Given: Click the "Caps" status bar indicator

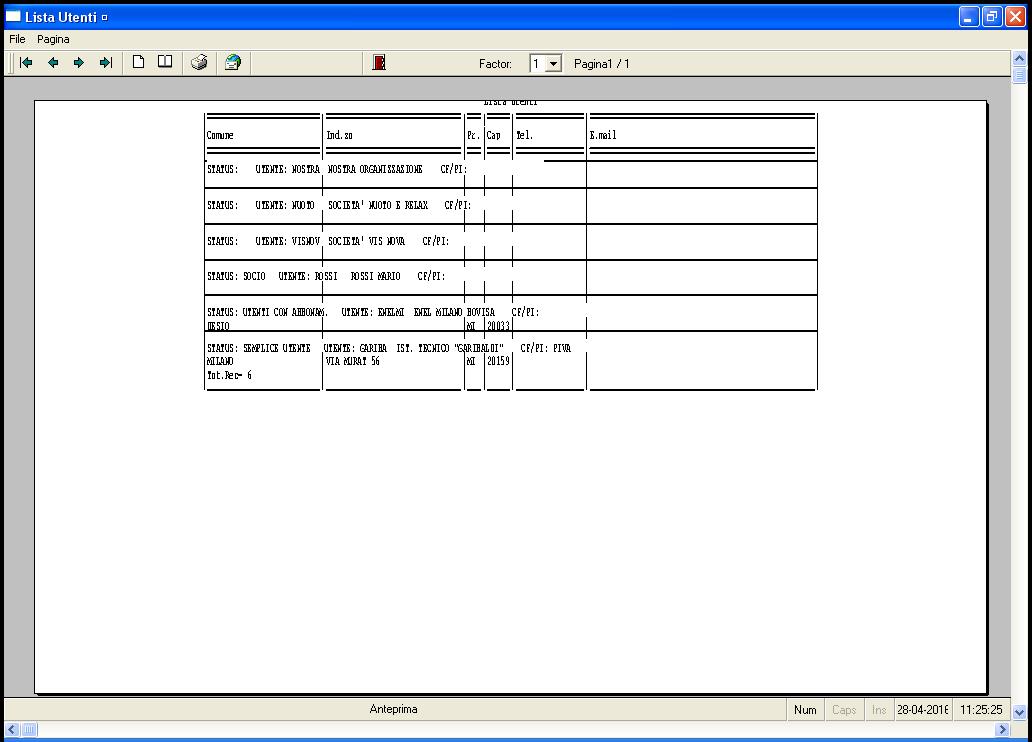Looking at the screenshot, I should tap(844, 710).
